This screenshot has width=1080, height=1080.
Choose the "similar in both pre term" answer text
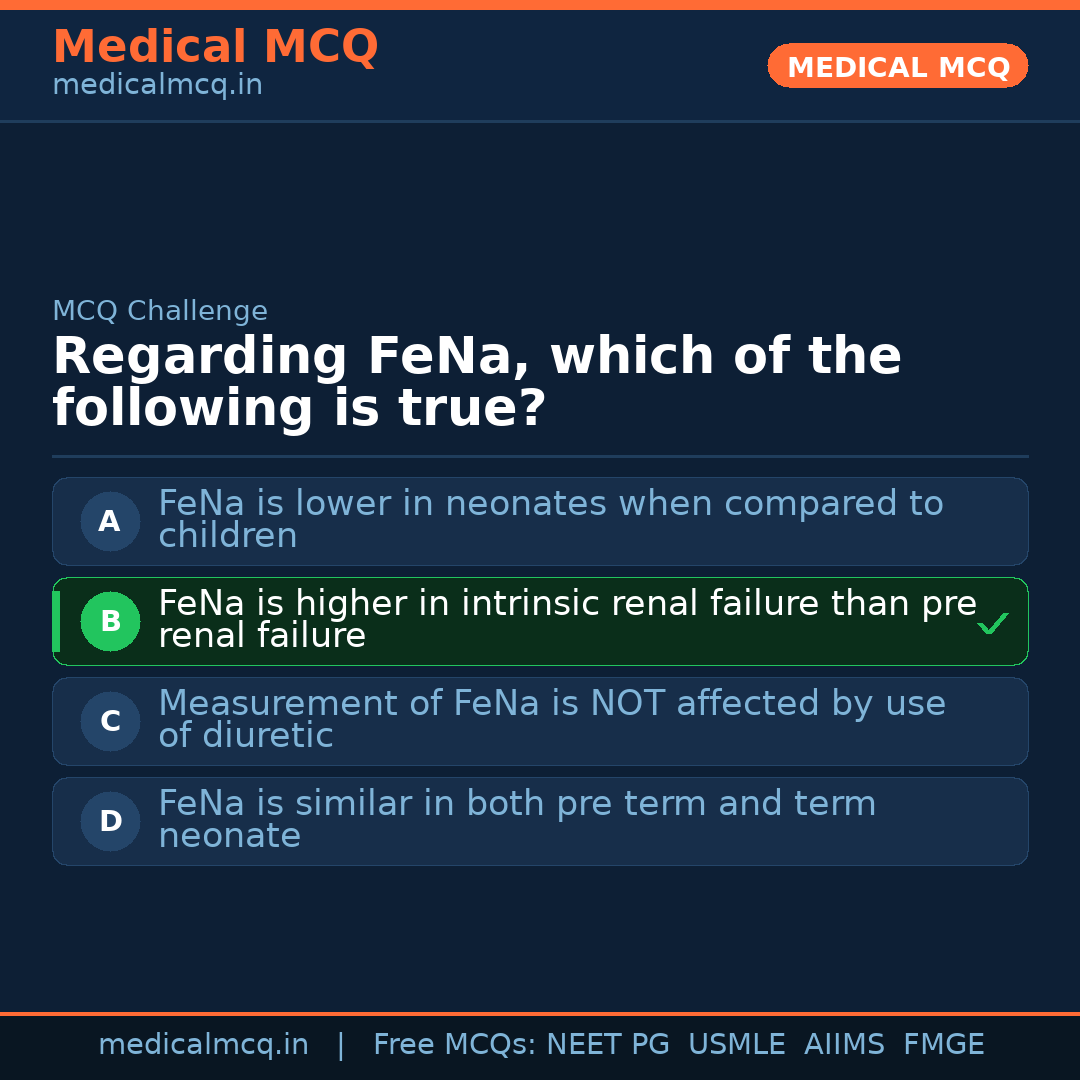(x=516, y=819)
